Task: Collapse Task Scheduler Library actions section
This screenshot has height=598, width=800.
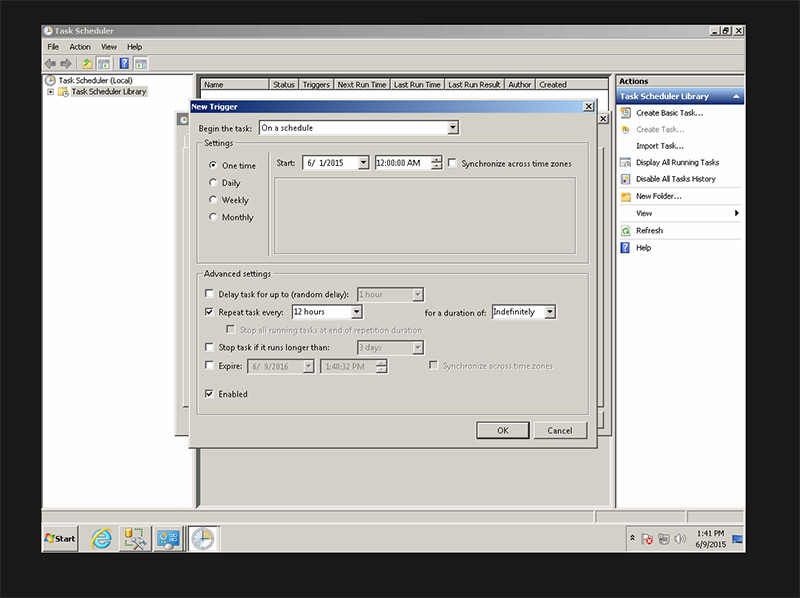Action: (x=736, y=96)
